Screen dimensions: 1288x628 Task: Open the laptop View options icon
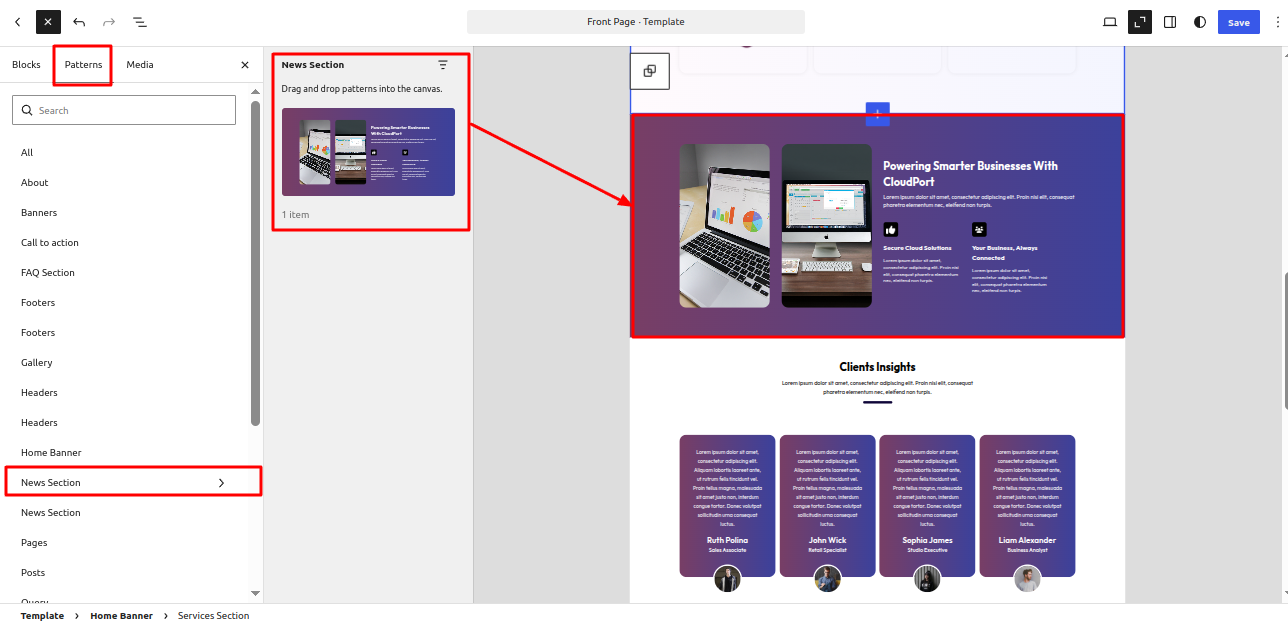pyautogui.click(x=1110, y=22)
